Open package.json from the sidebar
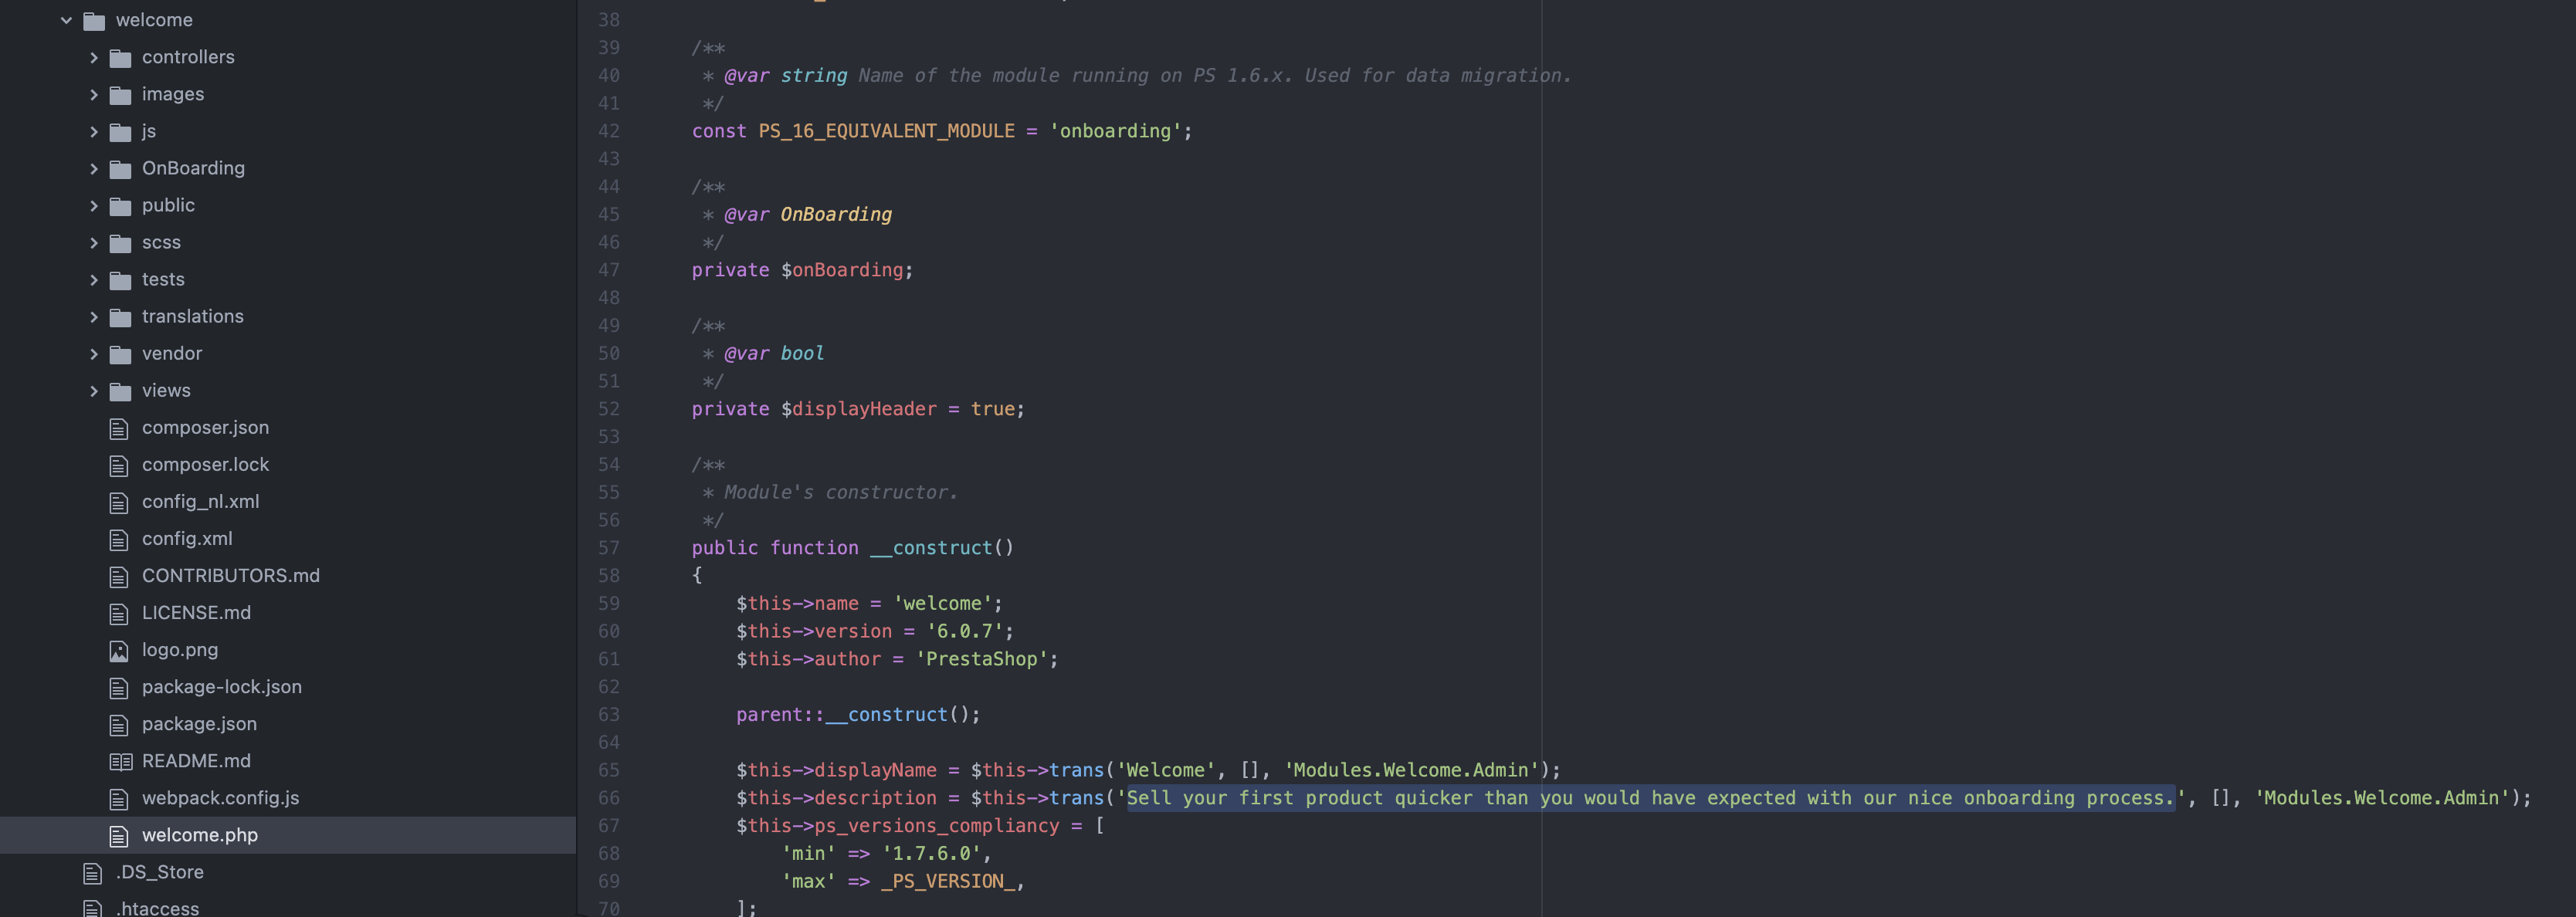Viewport: 2576px width, 917px height. pos(200,723)
